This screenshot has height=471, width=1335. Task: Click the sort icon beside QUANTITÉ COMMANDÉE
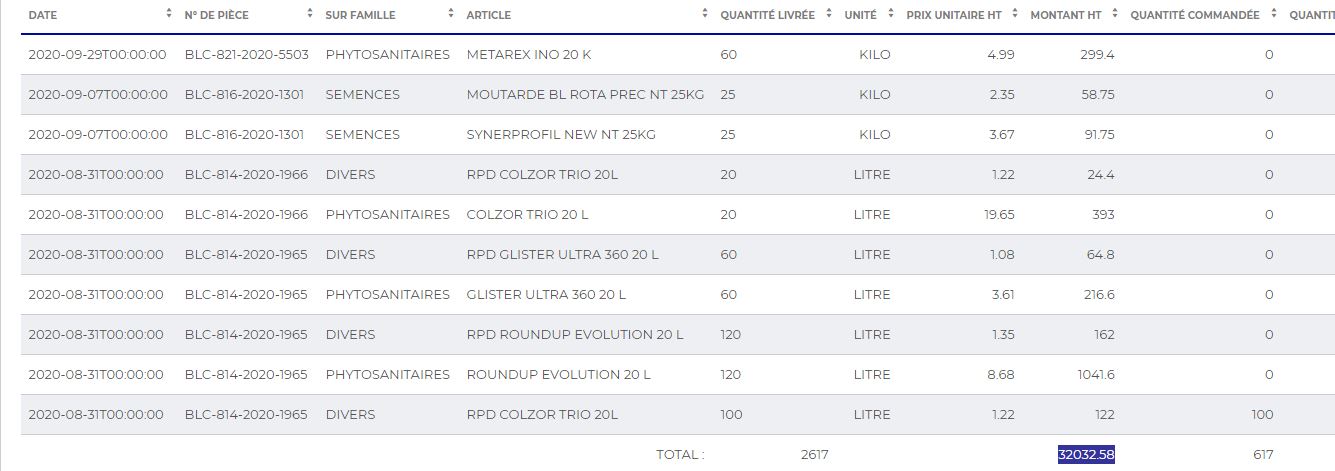tap(1274, 15)
